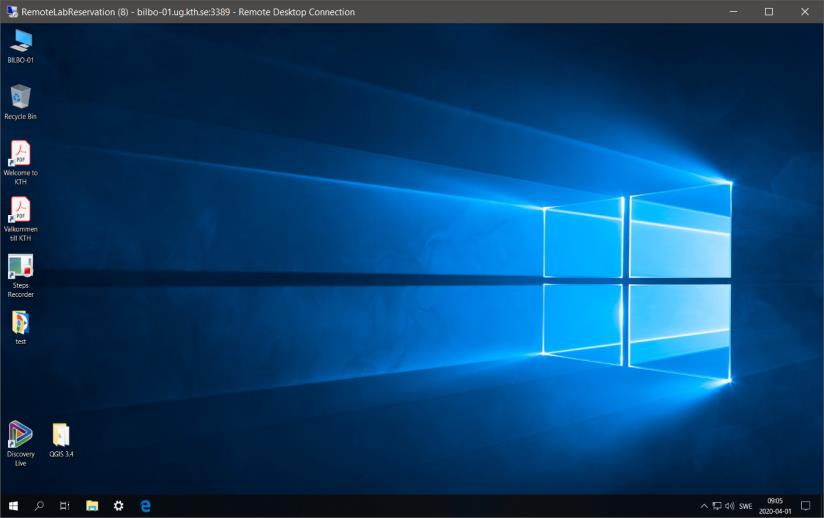Viewport: 824px width, 518px height.
Task: Open Settings gear in the taskbar
Action: click(x=118, y=506)
